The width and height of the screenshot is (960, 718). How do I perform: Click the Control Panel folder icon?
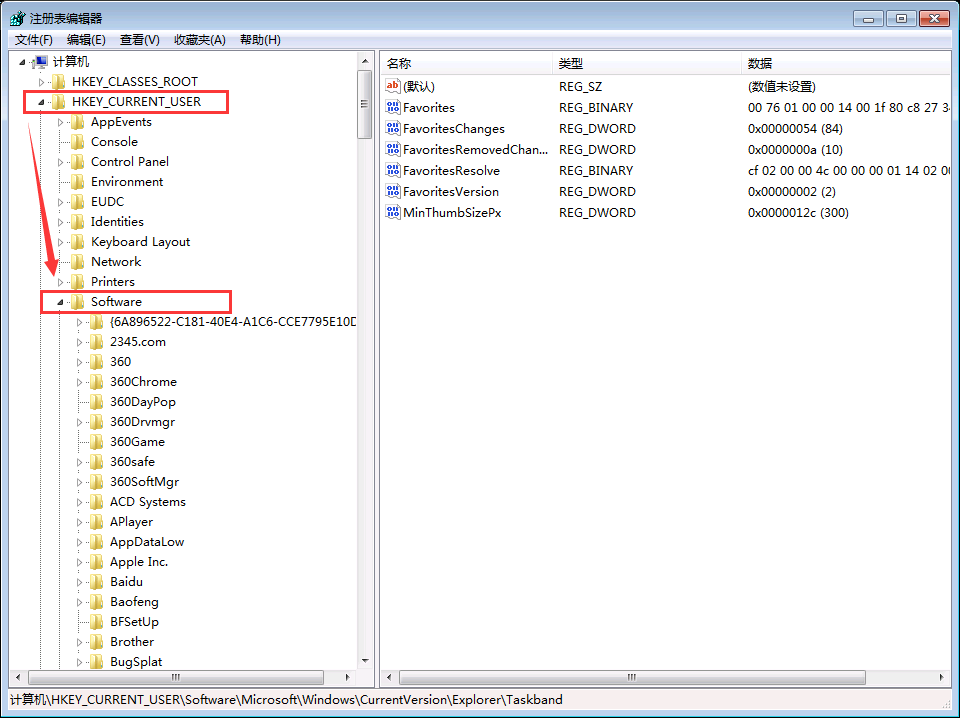coord(77,161)
